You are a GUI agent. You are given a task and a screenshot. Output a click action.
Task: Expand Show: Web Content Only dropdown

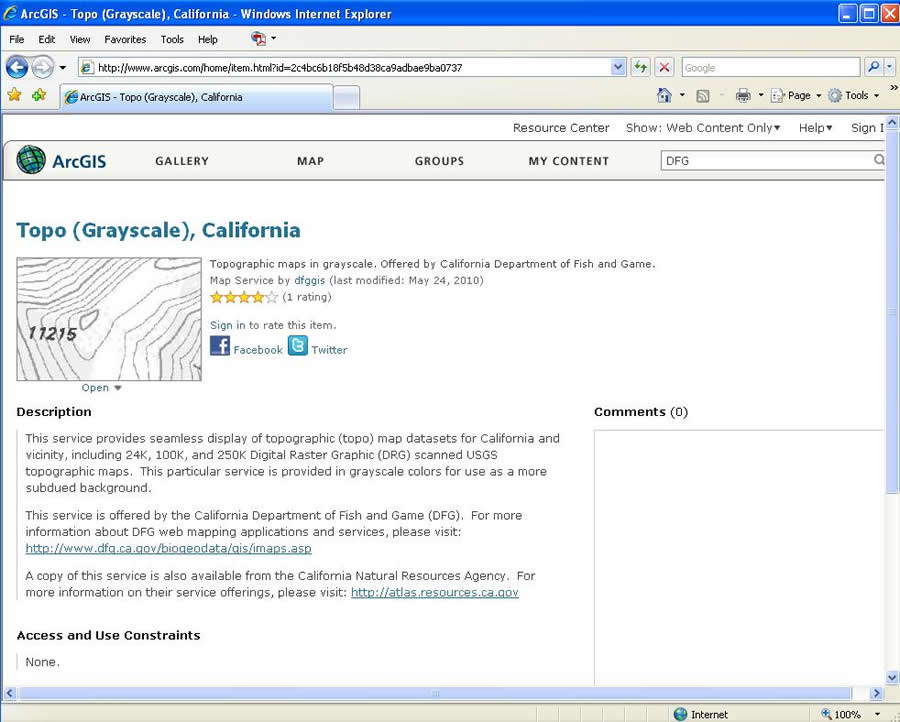(x=703, y=128)
